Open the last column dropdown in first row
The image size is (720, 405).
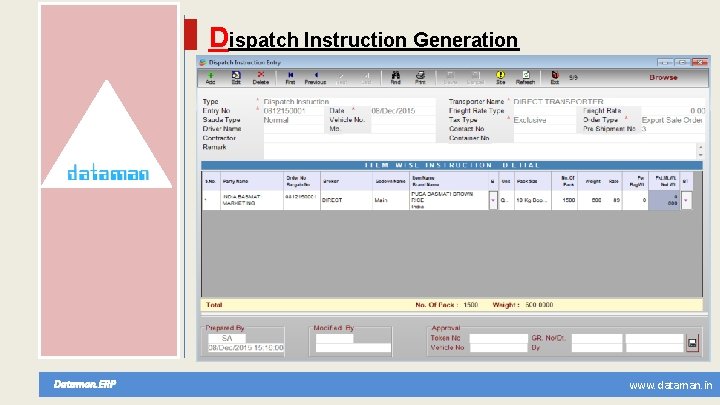coord(686,201)
